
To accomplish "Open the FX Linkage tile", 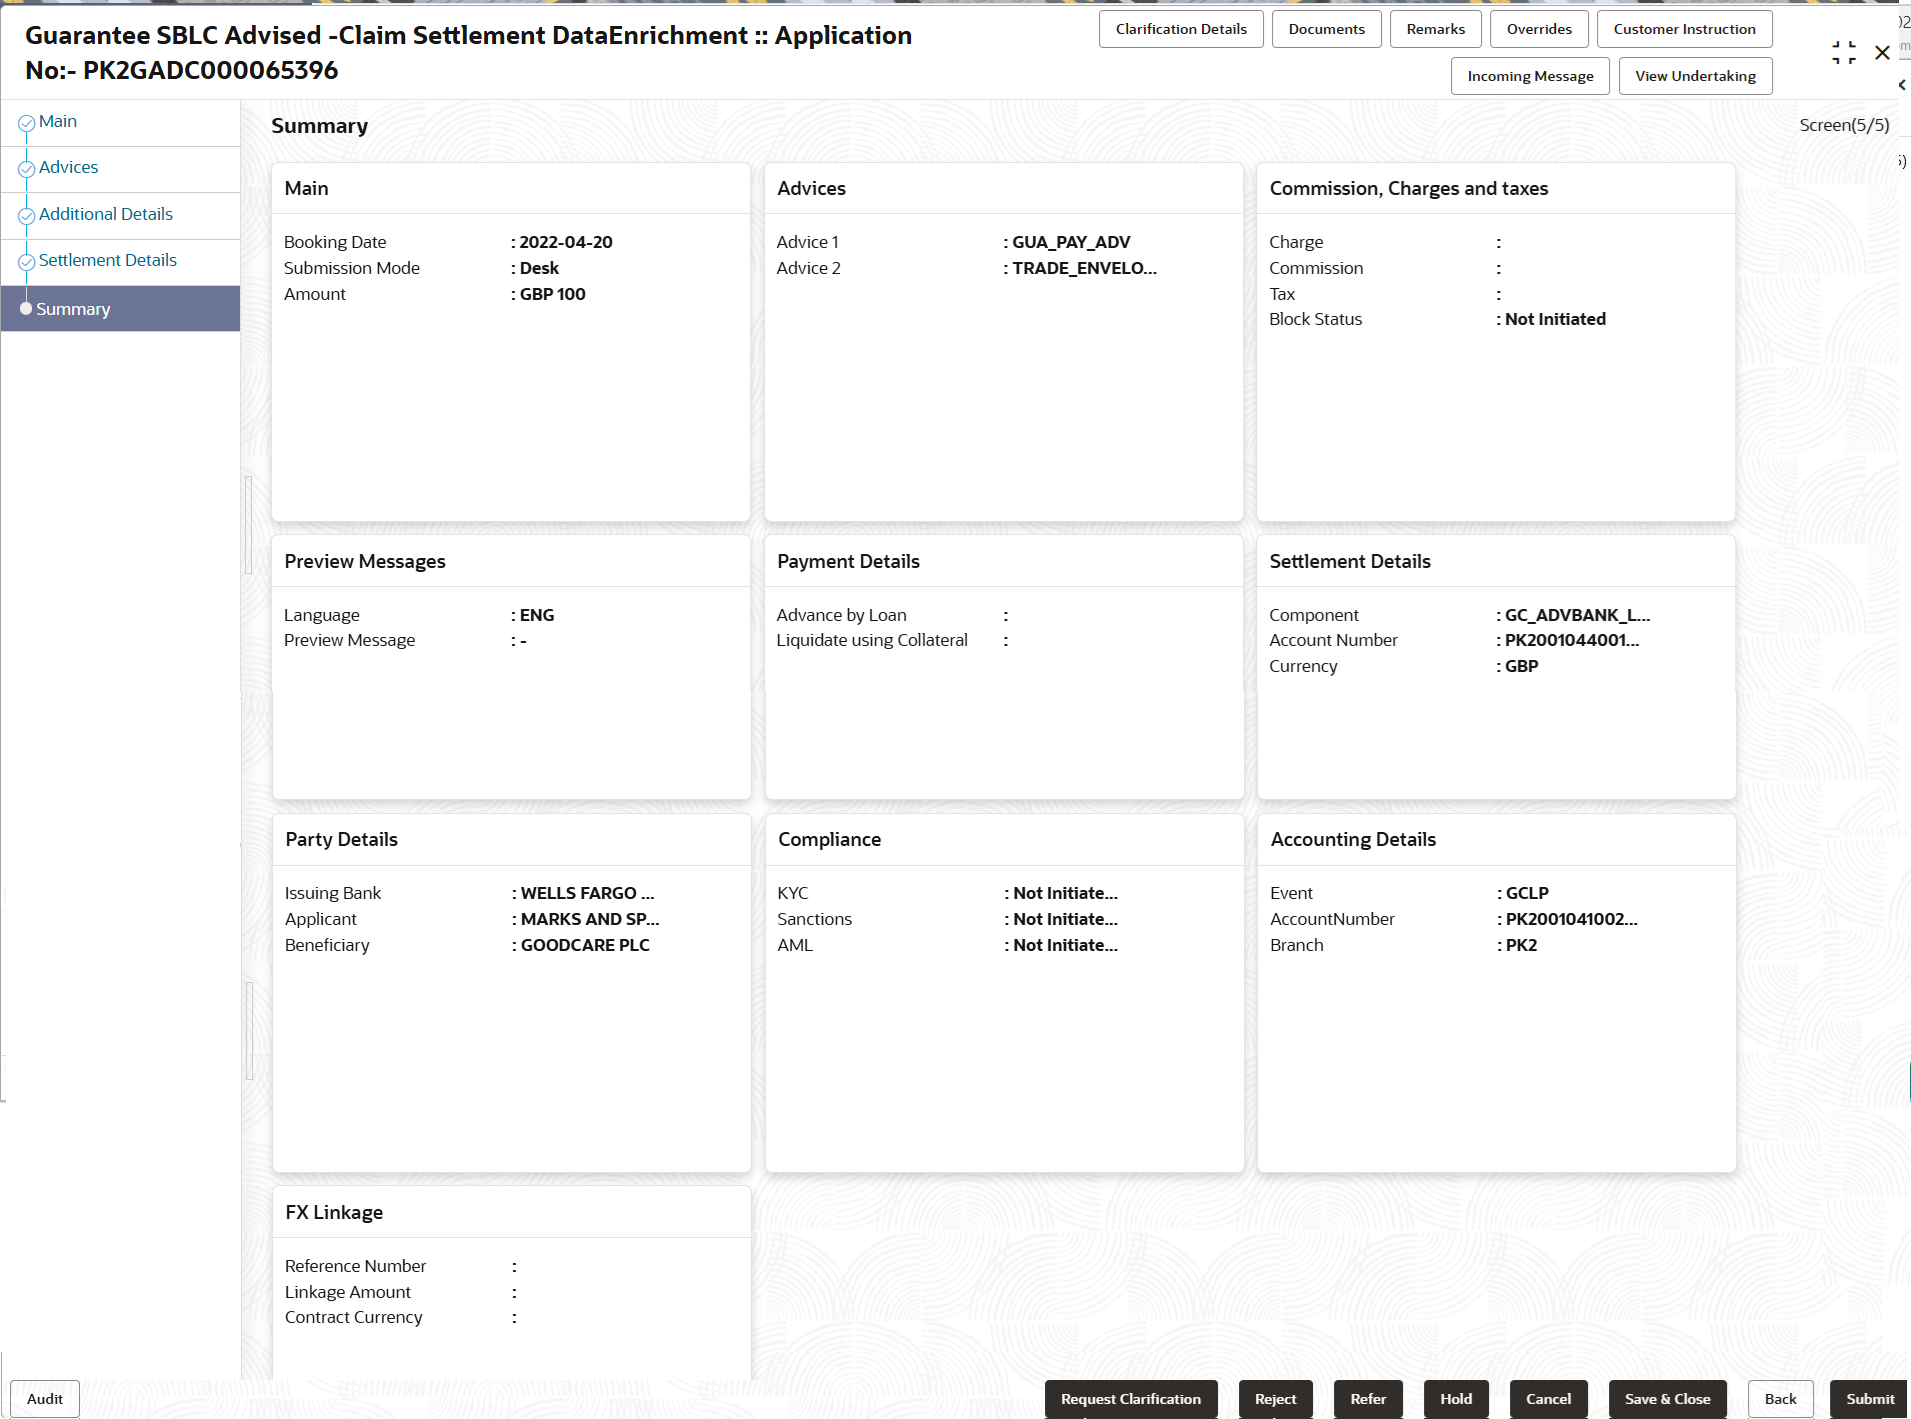I will tap(511, 1283).
